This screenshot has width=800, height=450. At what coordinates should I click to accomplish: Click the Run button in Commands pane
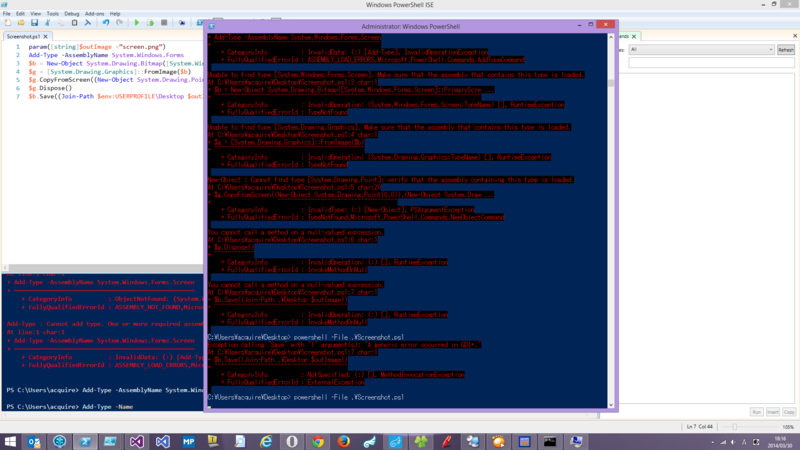(x=756, y=412)
